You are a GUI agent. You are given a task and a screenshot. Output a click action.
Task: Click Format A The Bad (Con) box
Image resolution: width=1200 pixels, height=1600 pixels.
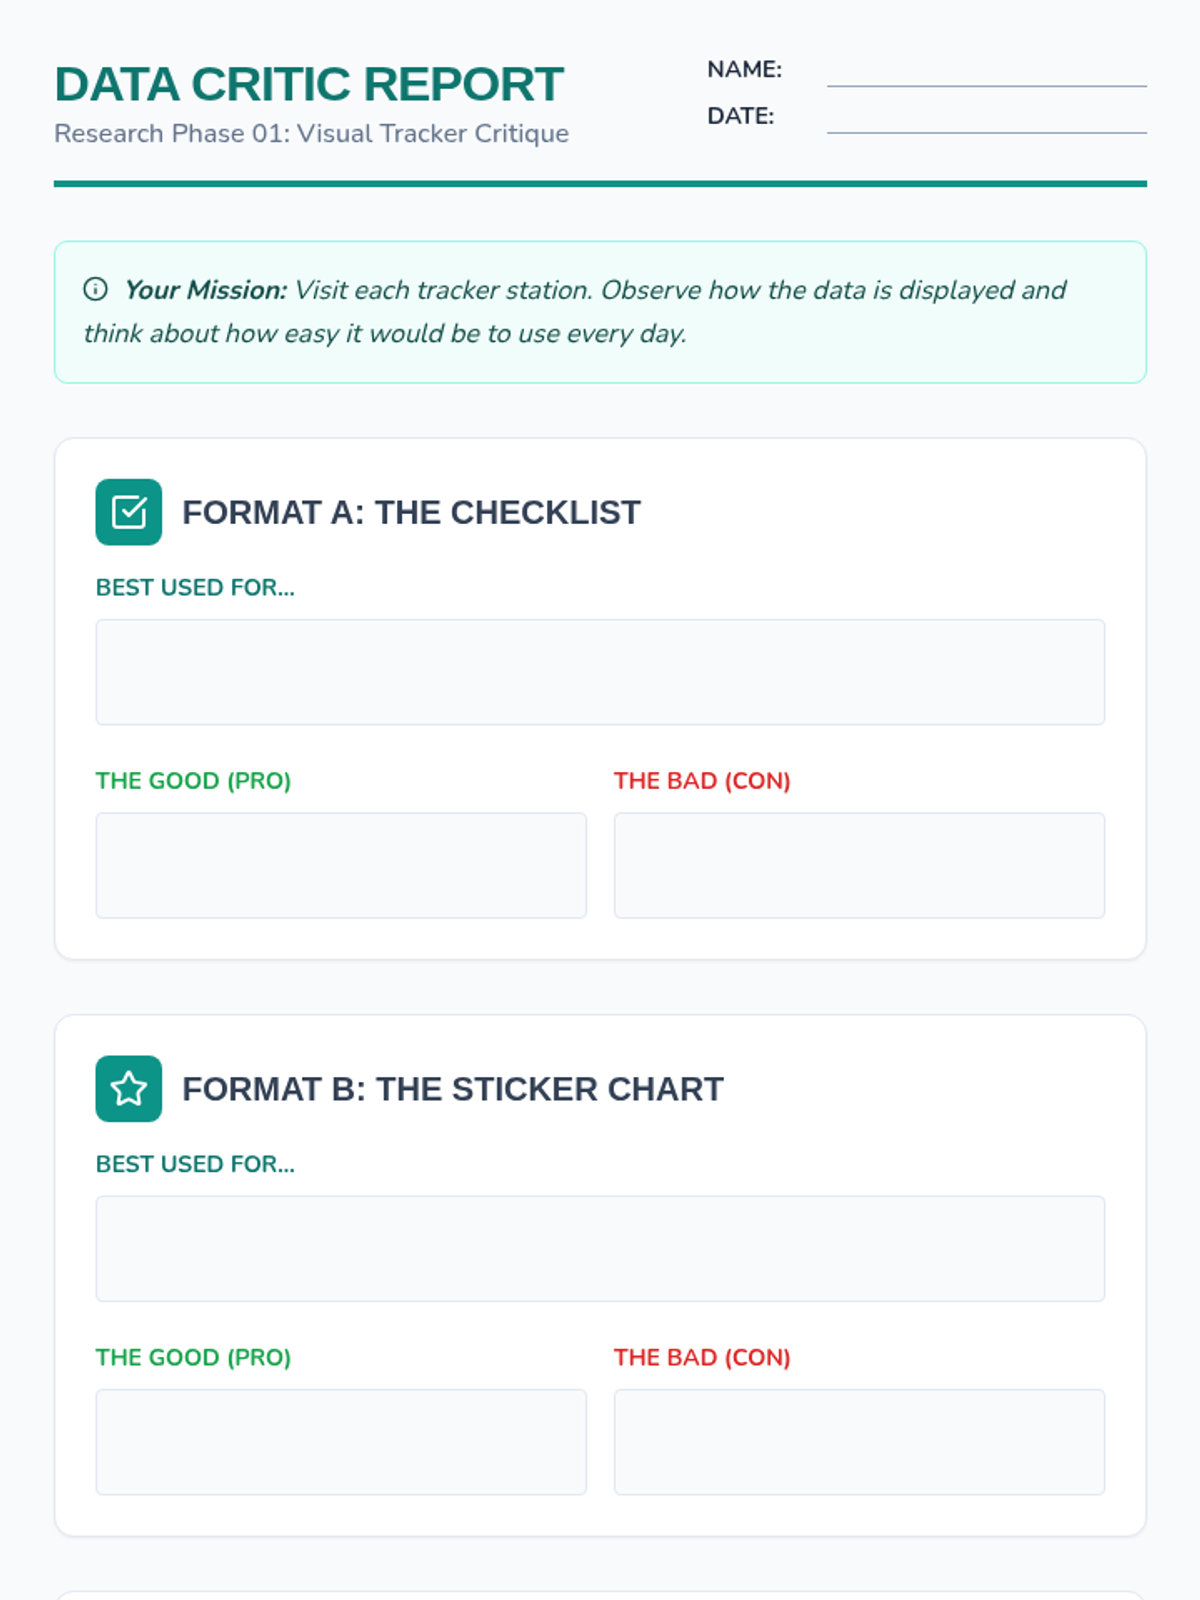pyautogui.click(x=859, y=865)
